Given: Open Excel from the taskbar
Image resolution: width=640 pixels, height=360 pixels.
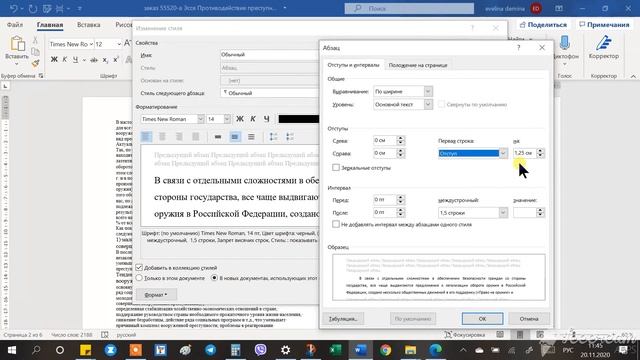Looking at the screenshot, I should 336,350.
